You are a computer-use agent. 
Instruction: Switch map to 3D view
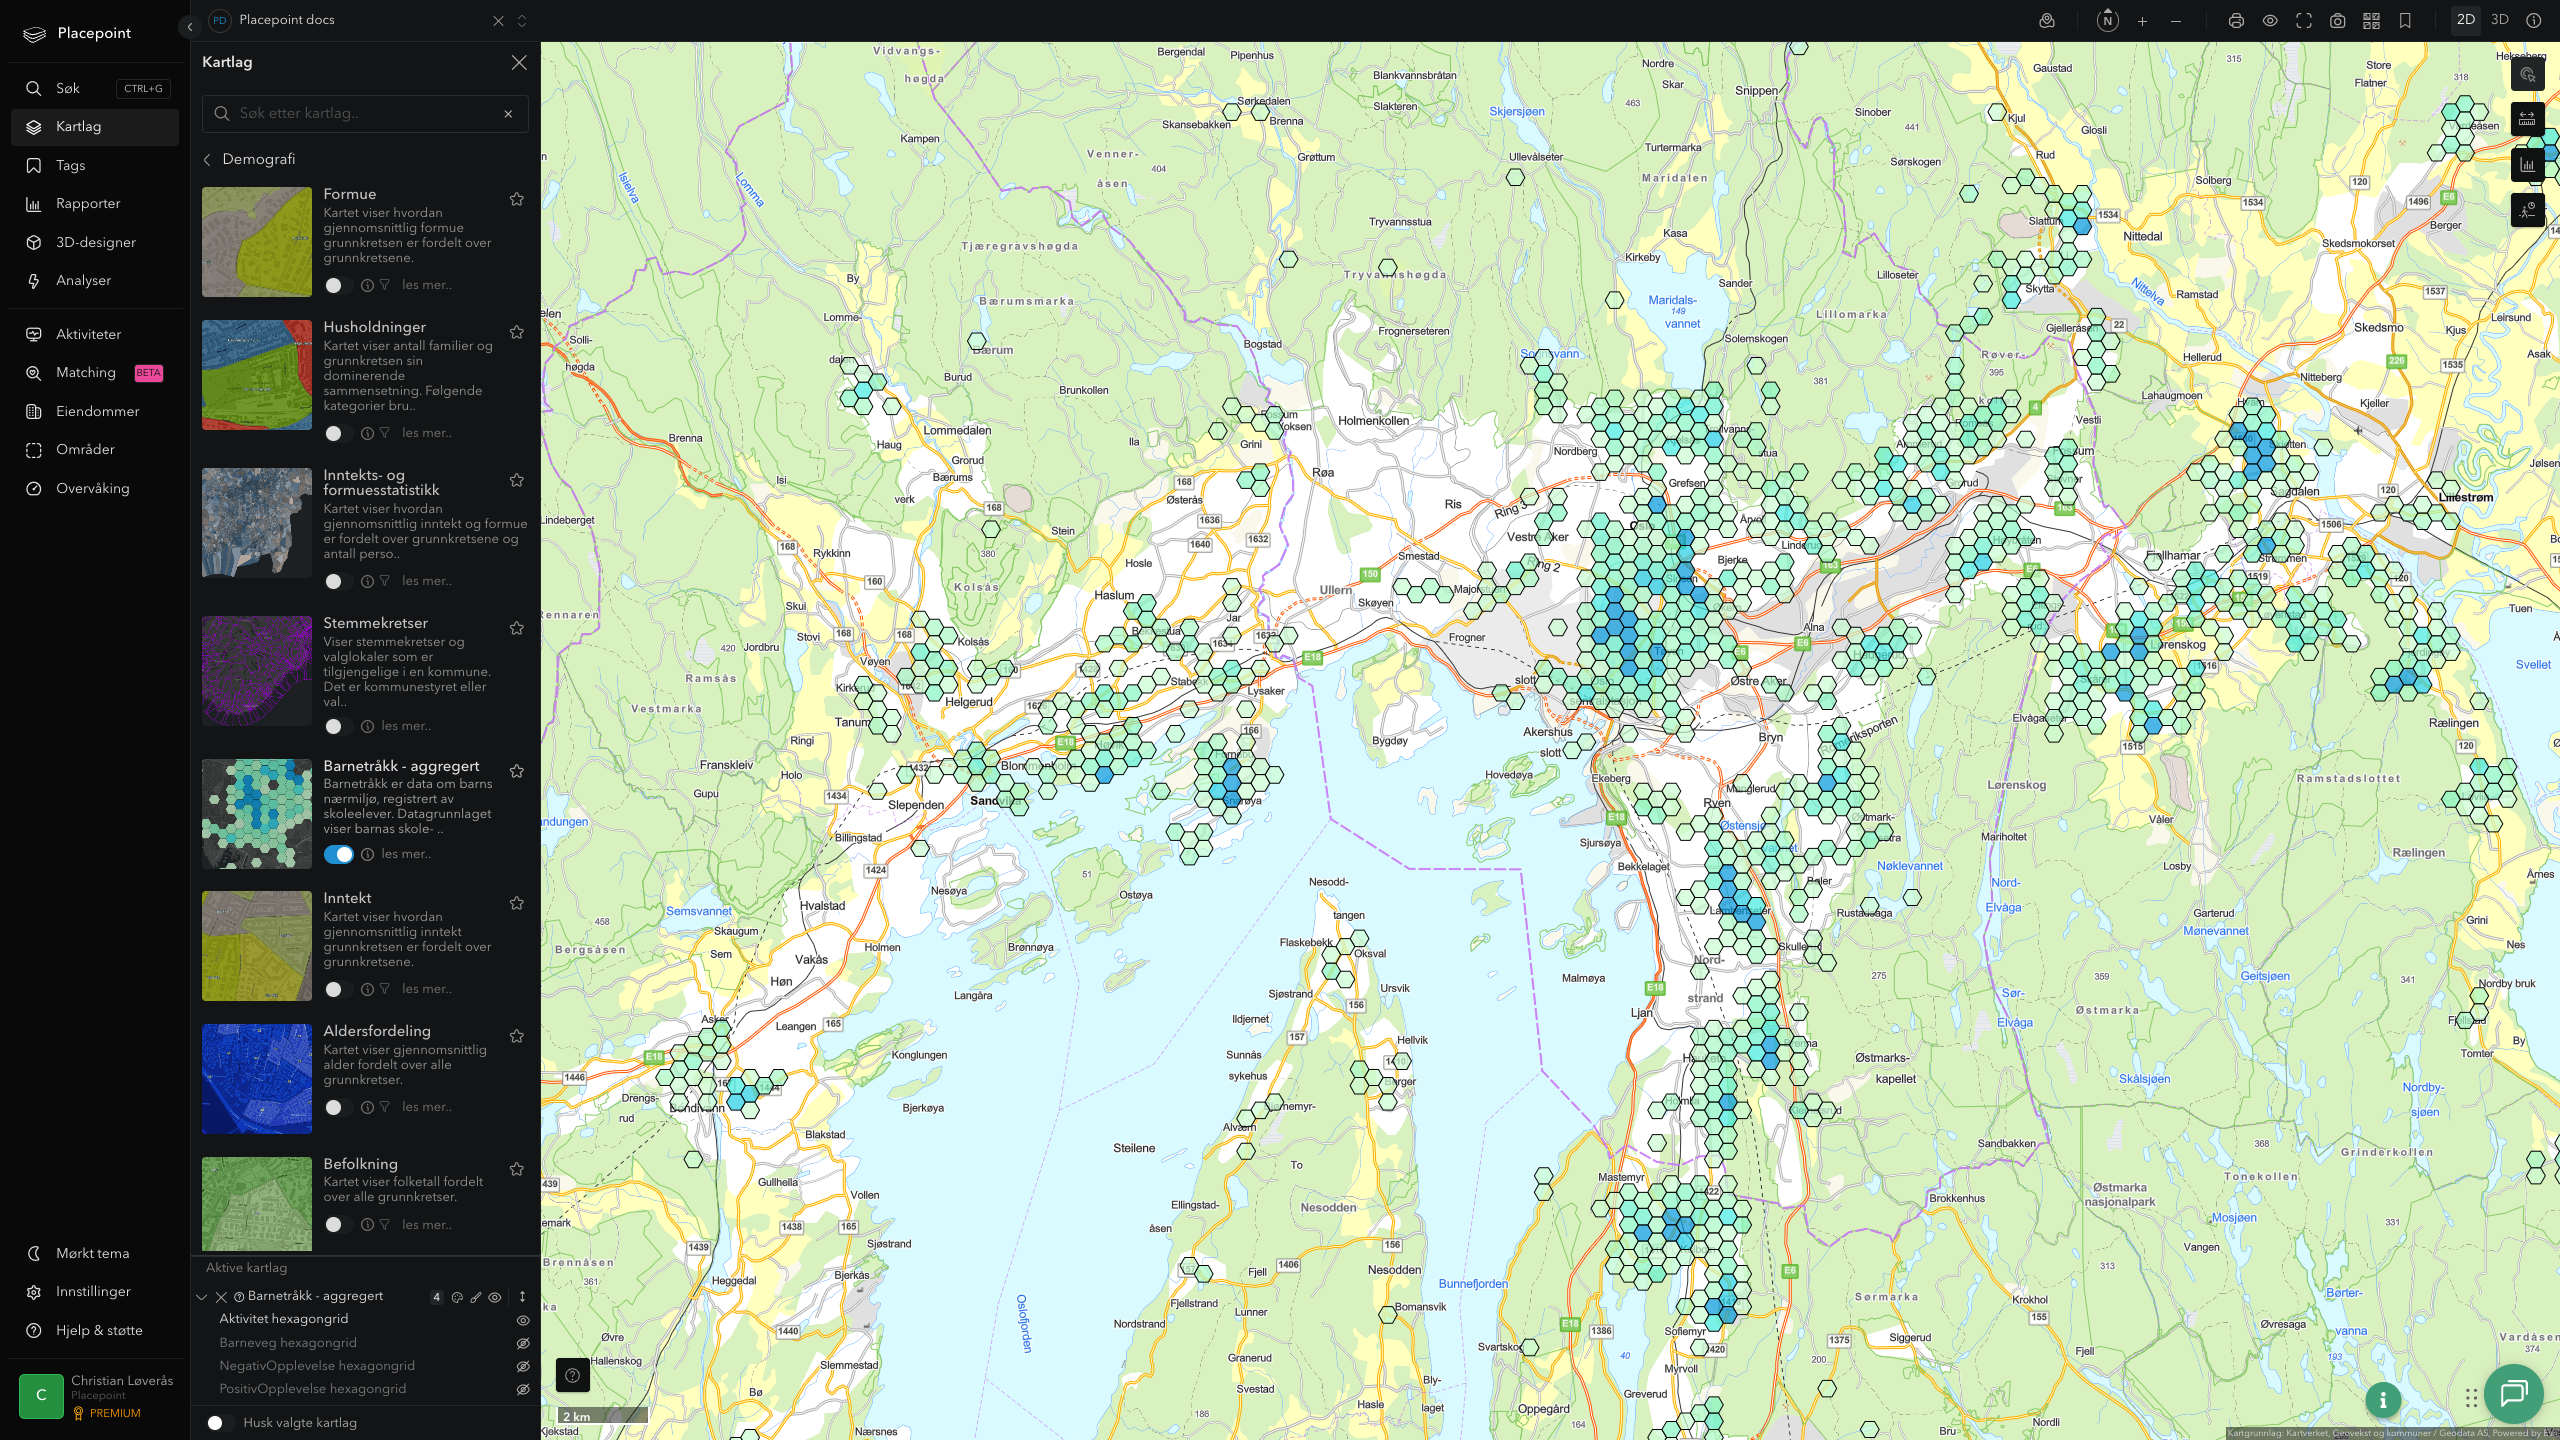coord(2500,20)
